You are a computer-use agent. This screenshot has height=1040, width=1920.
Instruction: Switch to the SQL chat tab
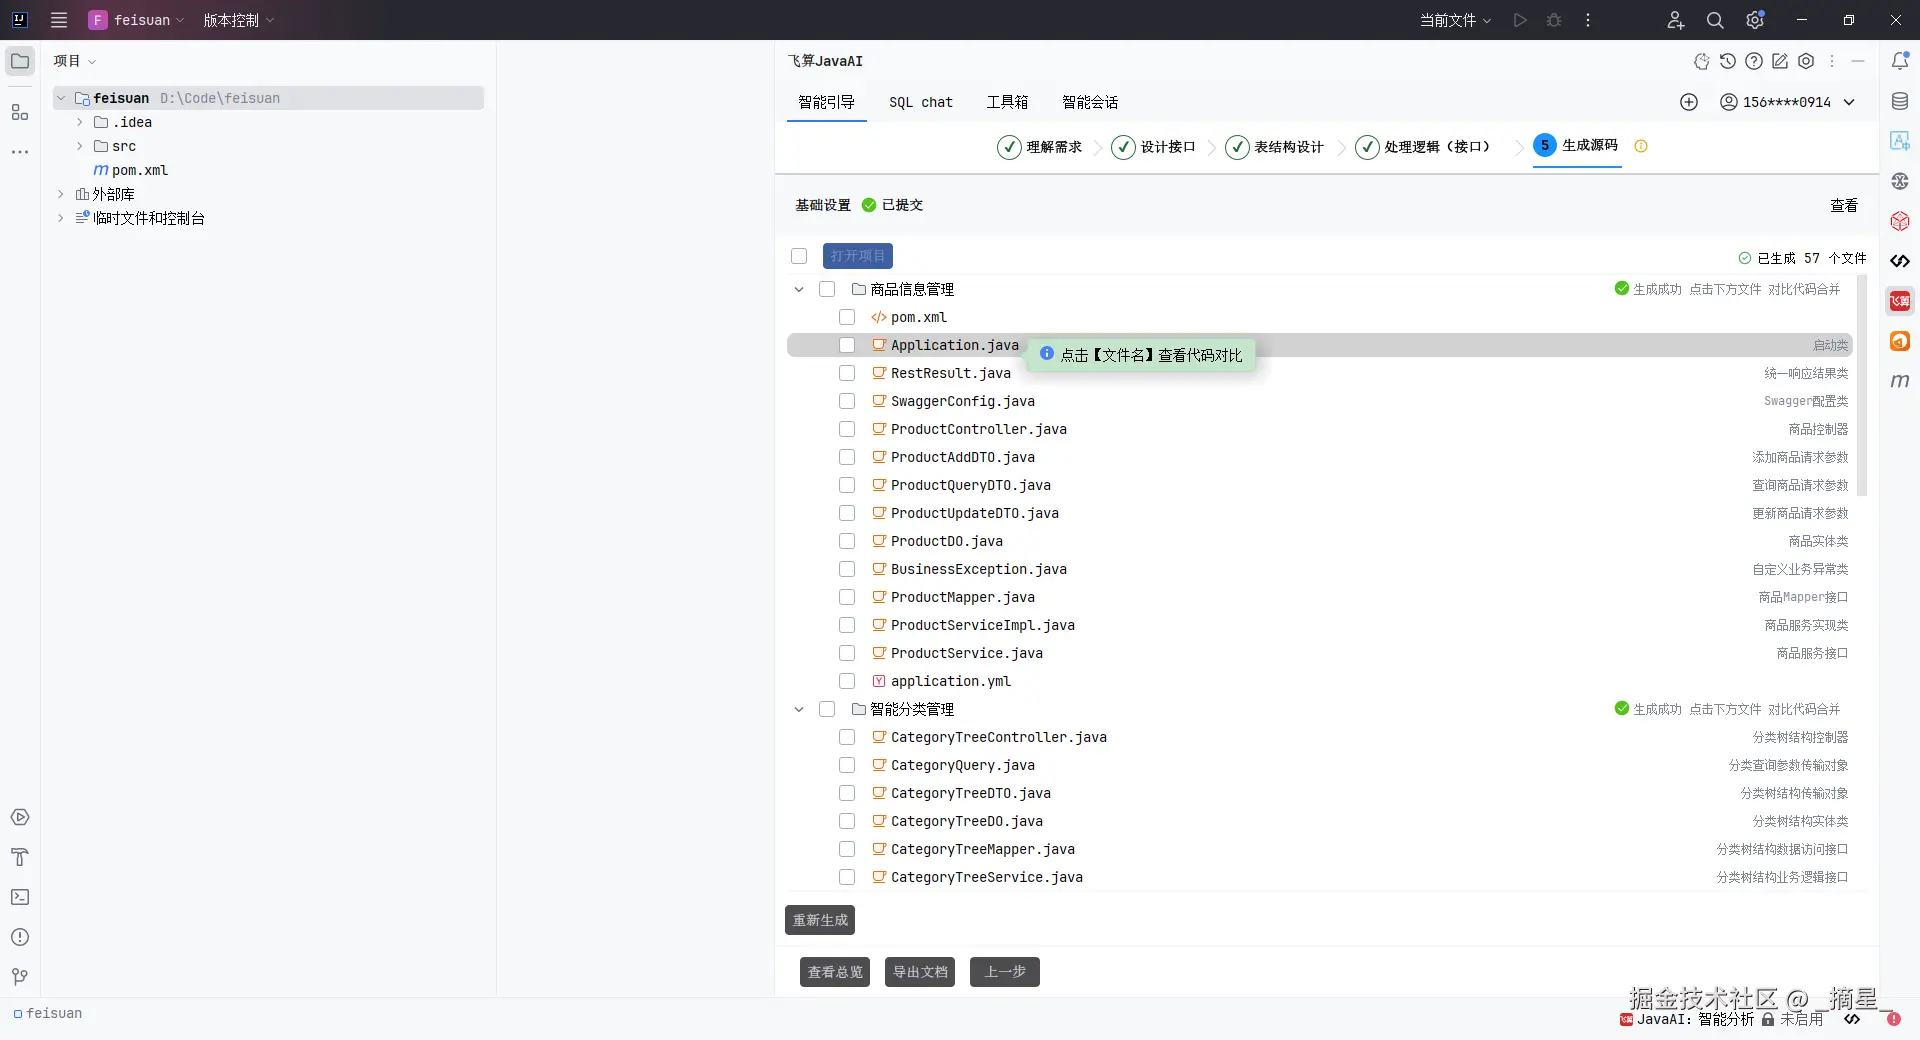921,102
